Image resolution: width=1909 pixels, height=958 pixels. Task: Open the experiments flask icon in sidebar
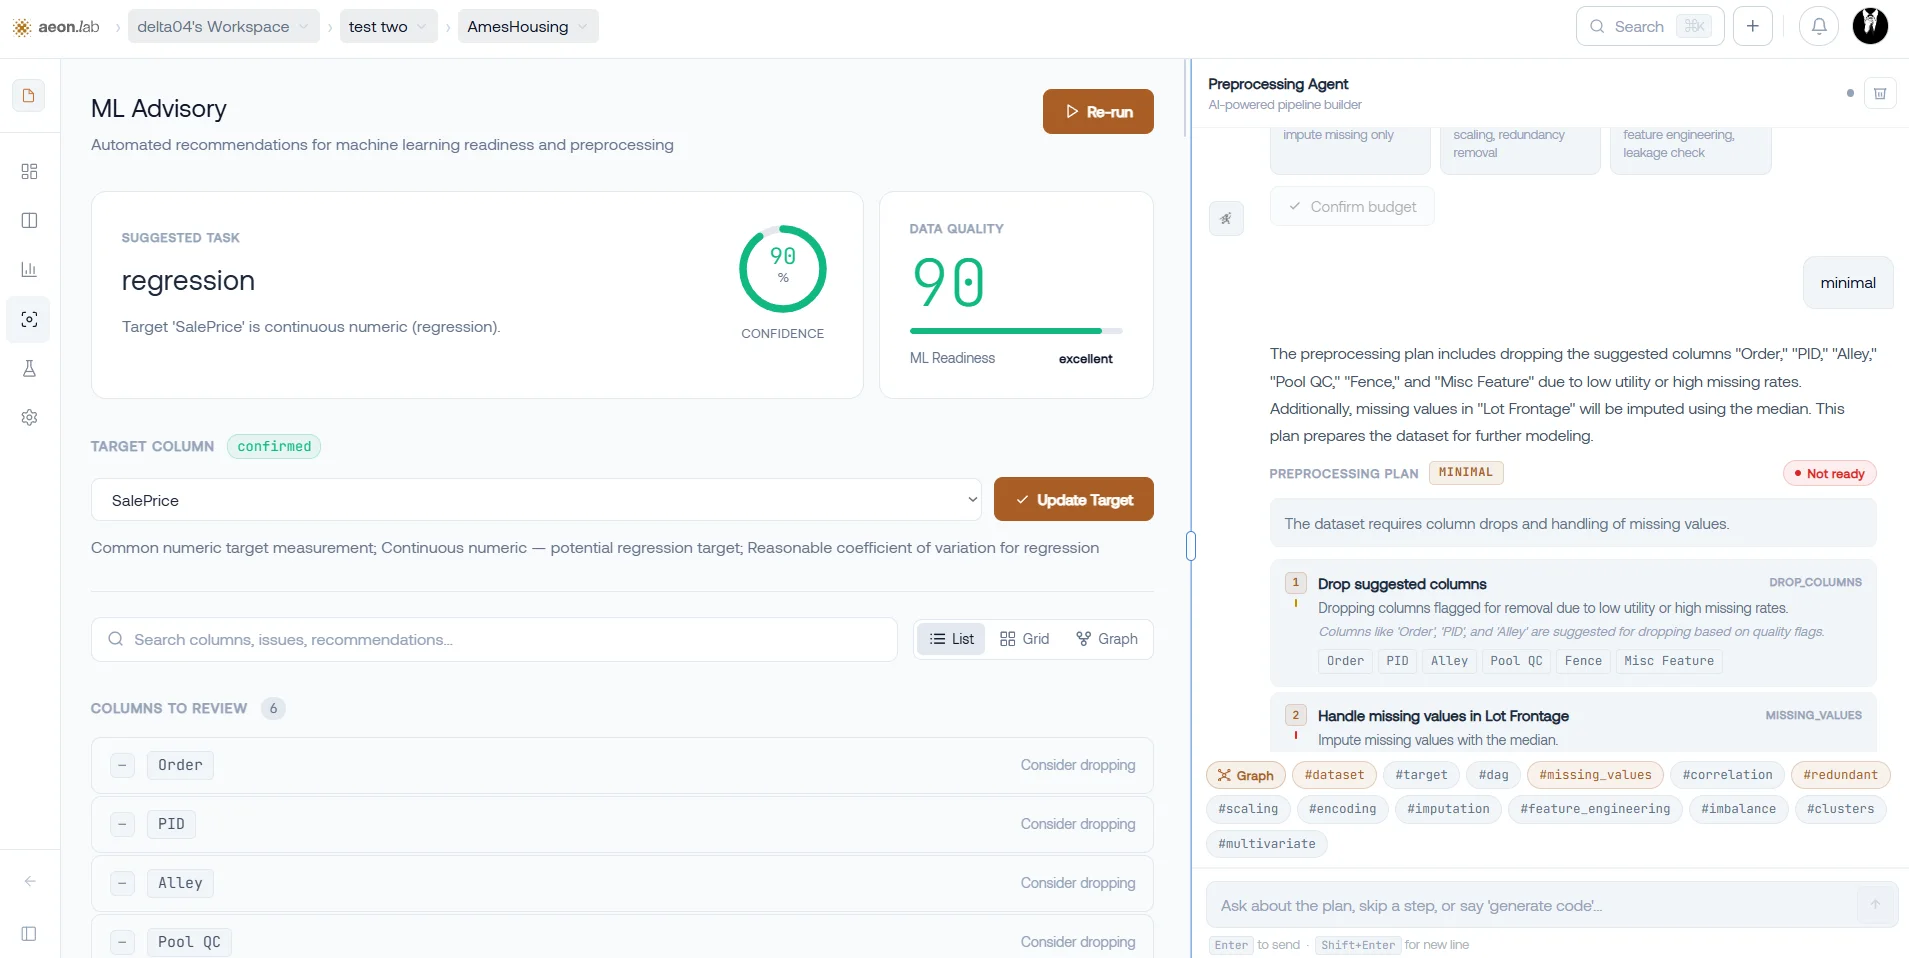pyautogui.click(x=29, y=368)
